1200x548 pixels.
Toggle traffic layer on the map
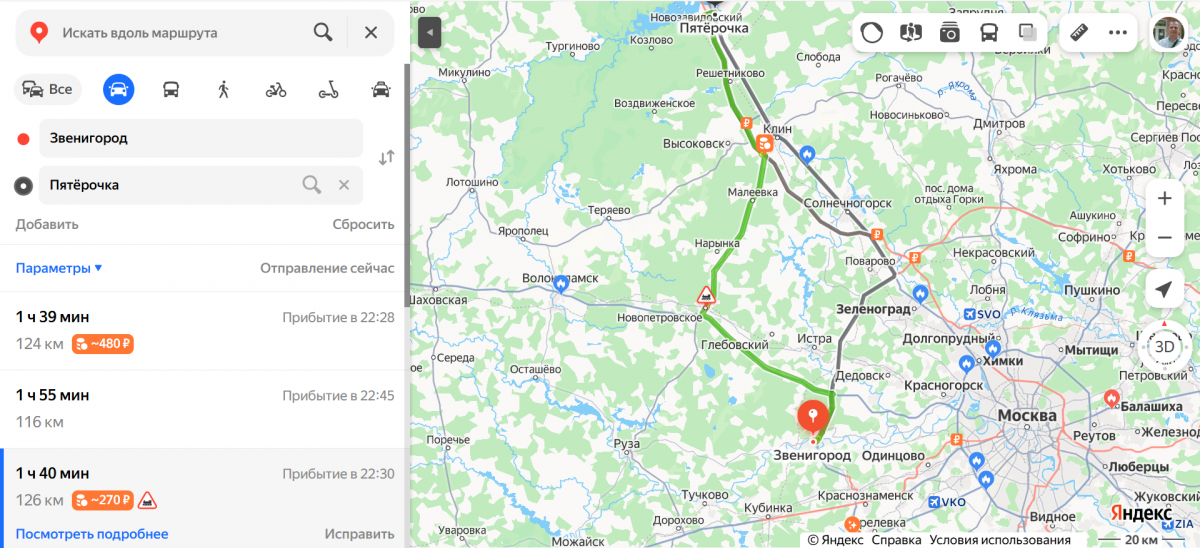pyautogui.click(x=872, y=32)
